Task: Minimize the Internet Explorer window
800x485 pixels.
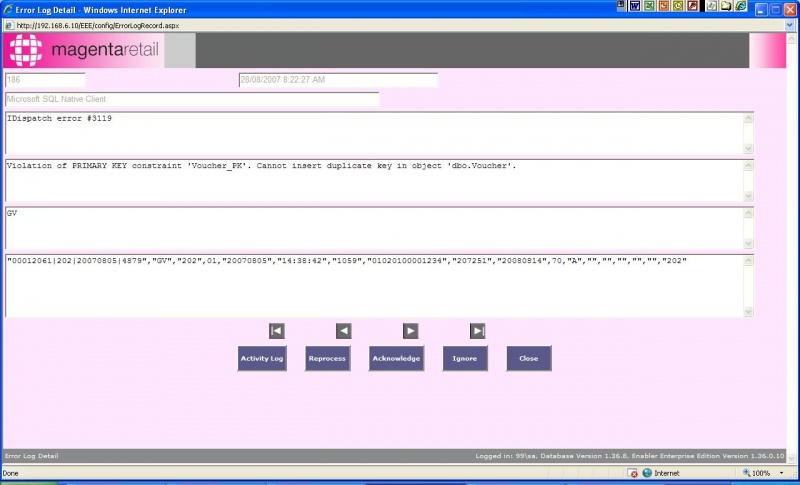Action: pyautogui.click(x=762, y=9)
